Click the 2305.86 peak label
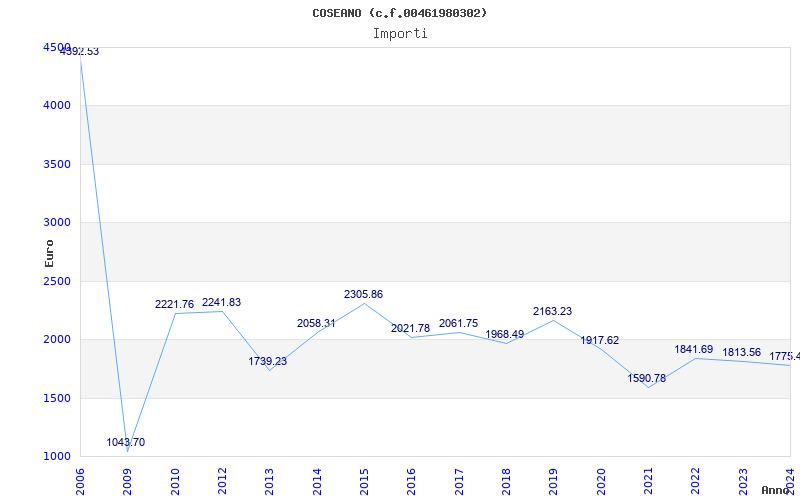800x500 pixels. click(363, 294)
